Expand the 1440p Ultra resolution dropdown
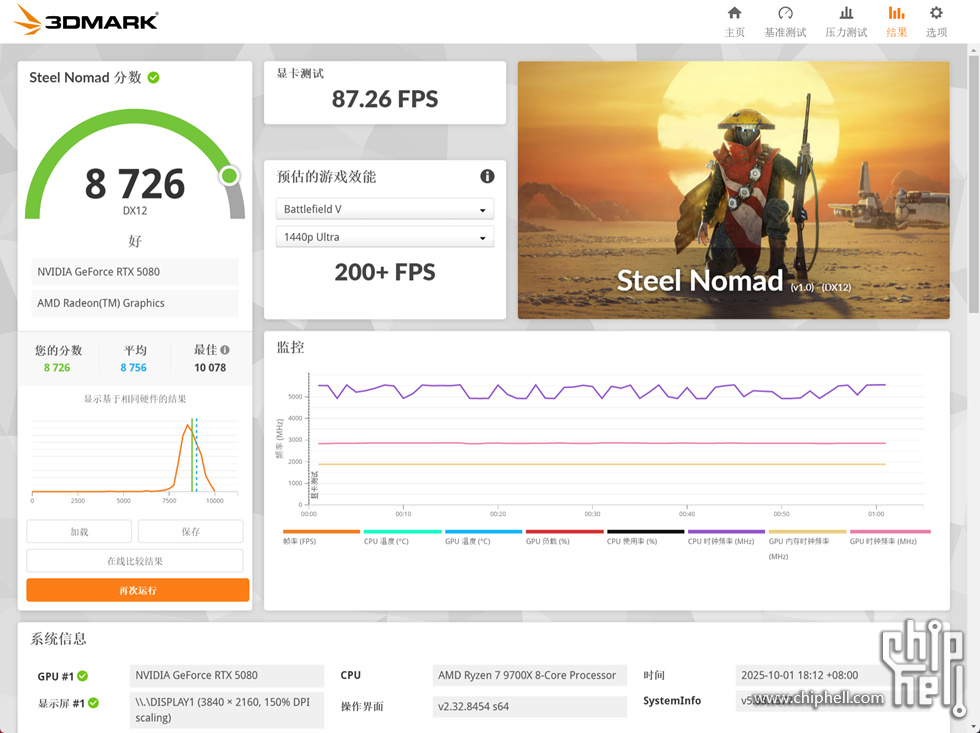Screen dimensions: 980x733 click(x=384, y=237)
